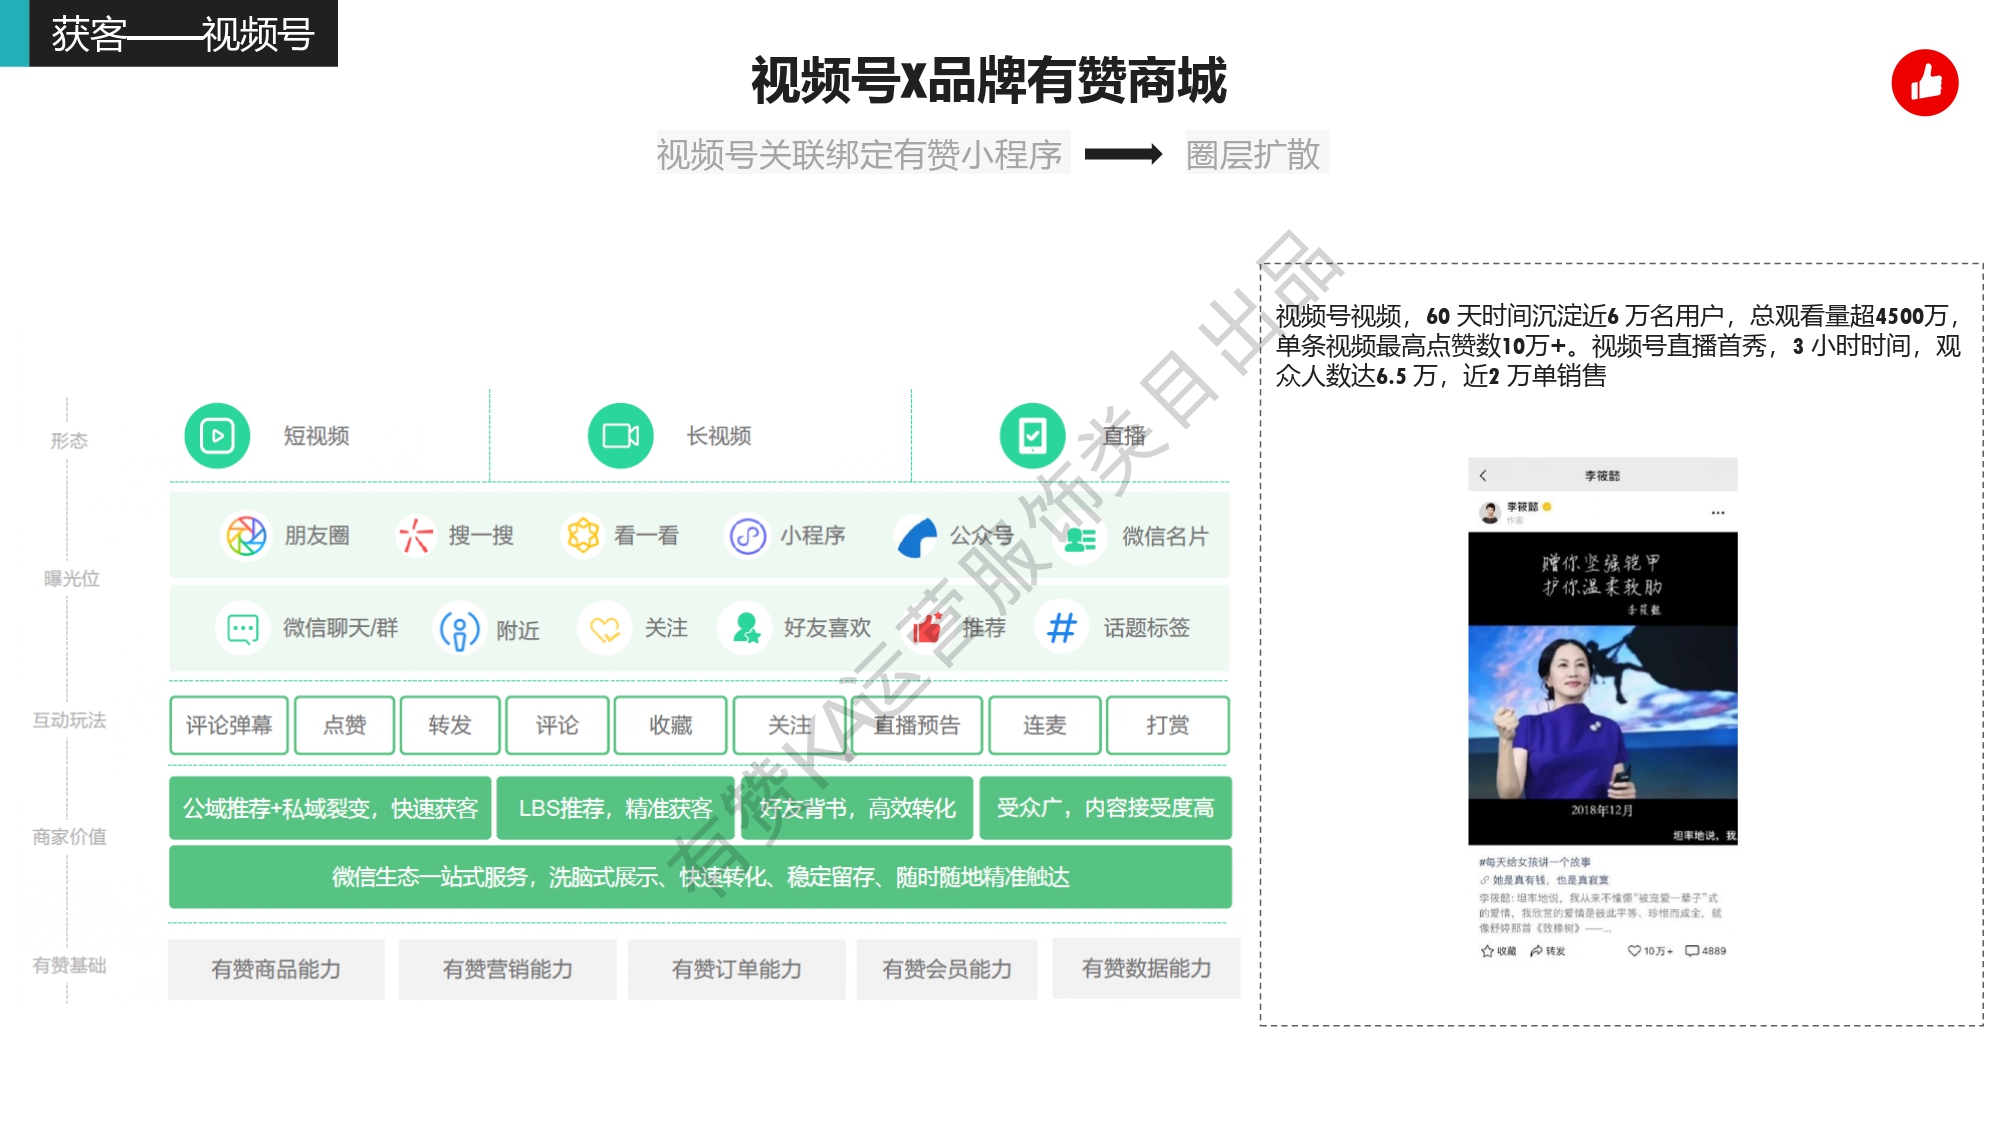
Task: Click the 点赞 box
Action: [344, 725]
